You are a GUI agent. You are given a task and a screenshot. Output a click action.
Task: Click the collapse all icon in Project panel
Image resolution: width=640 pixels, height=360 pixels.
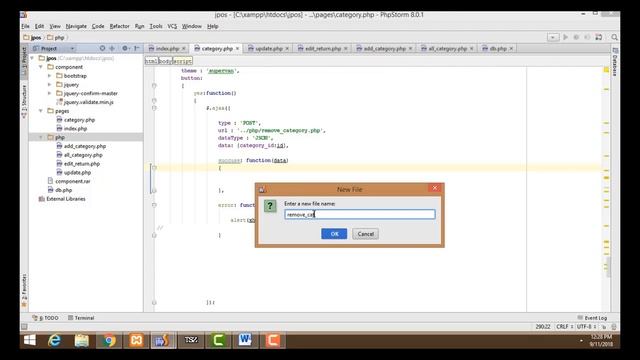point(112,48)
